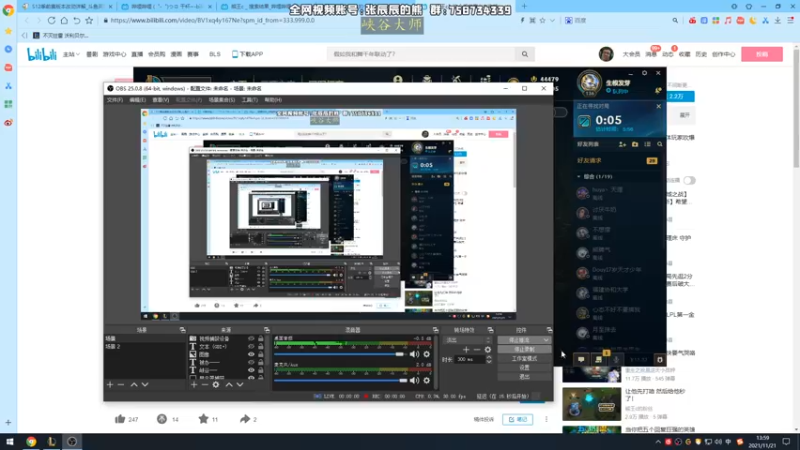The width and height of the screenshot is (800, 450).
Task: Move scene up with arrow icon
Action: pyautogui.click(x=134, y=384)
